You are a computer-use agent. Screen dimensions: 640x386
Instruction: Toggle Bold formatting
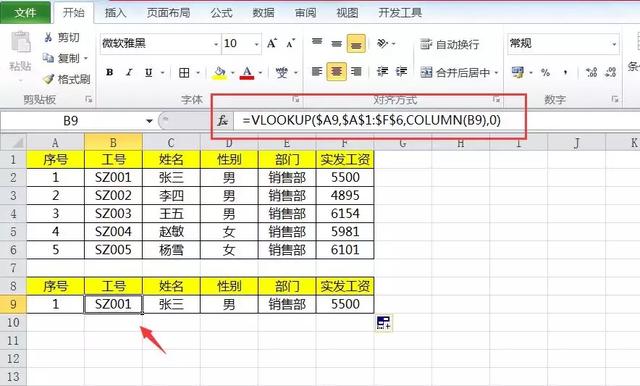click(109, 73)
